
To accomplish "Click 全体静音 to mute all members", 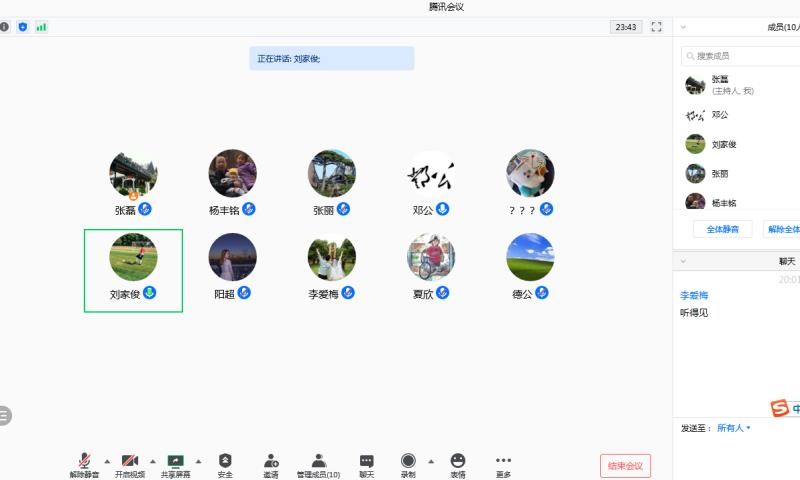I will [722, 229].
